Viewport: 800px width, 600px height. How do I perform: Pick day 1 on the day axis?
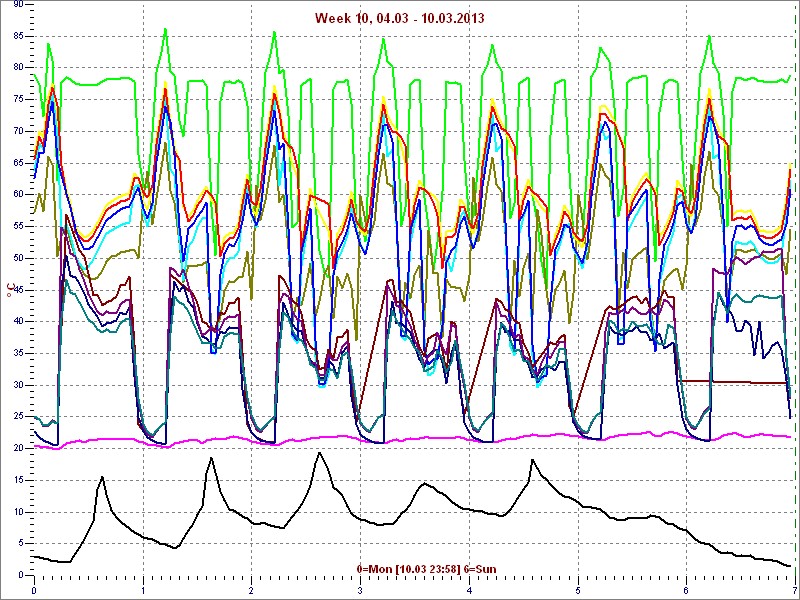(x=143, y=591)
